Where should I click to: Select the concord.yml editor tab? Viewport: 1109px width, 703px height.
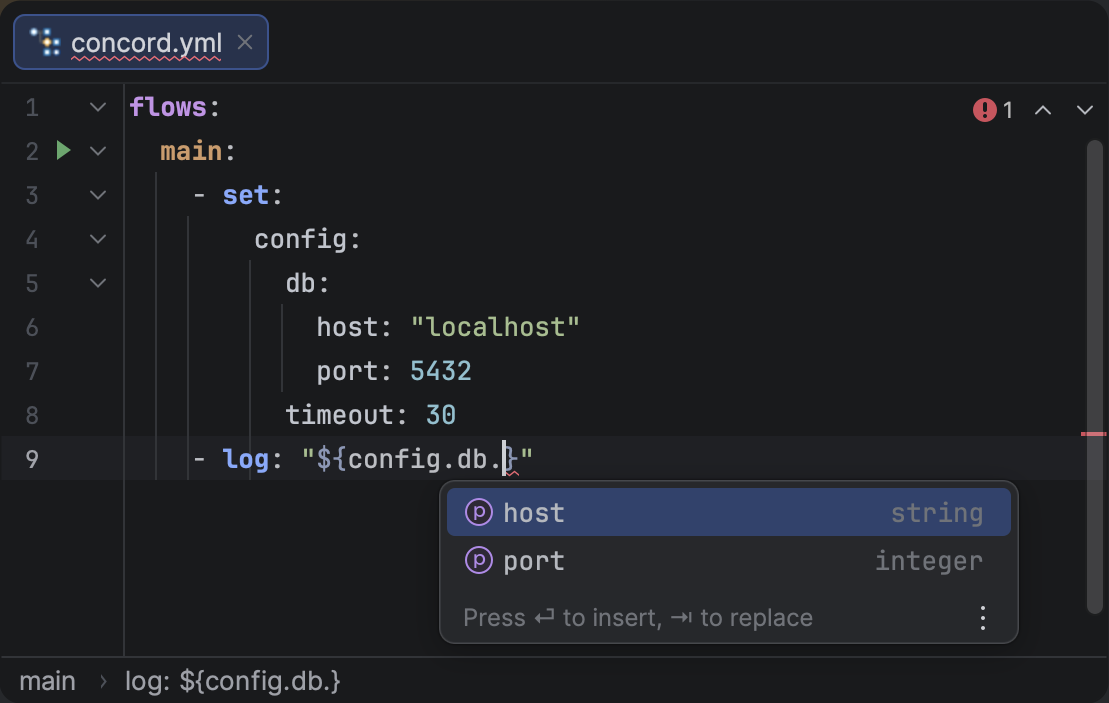[x=146, y=43]
